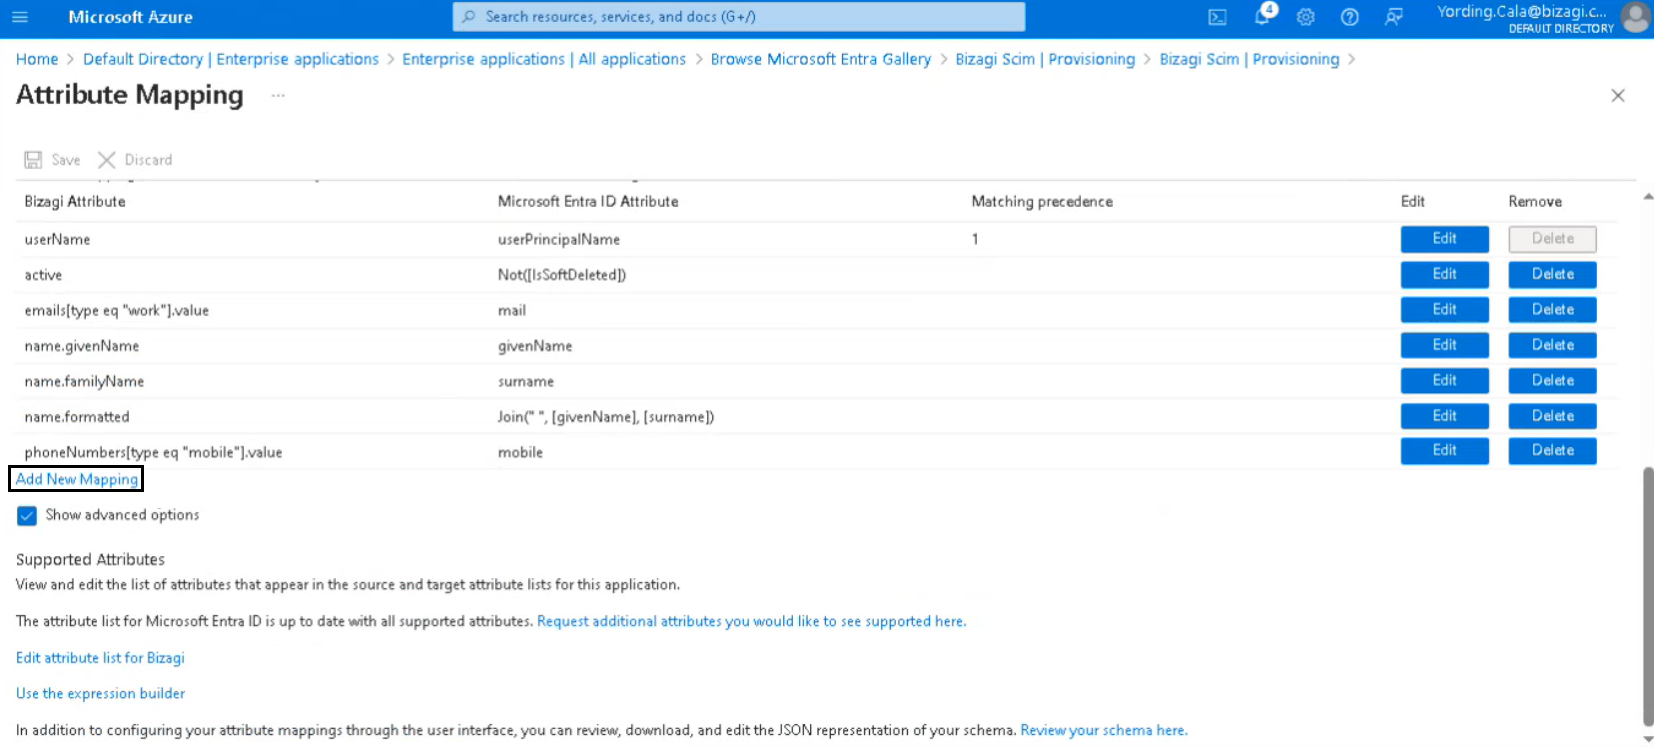
Task: Go to Home breadcrumb
Action: (x=37, y=59)
